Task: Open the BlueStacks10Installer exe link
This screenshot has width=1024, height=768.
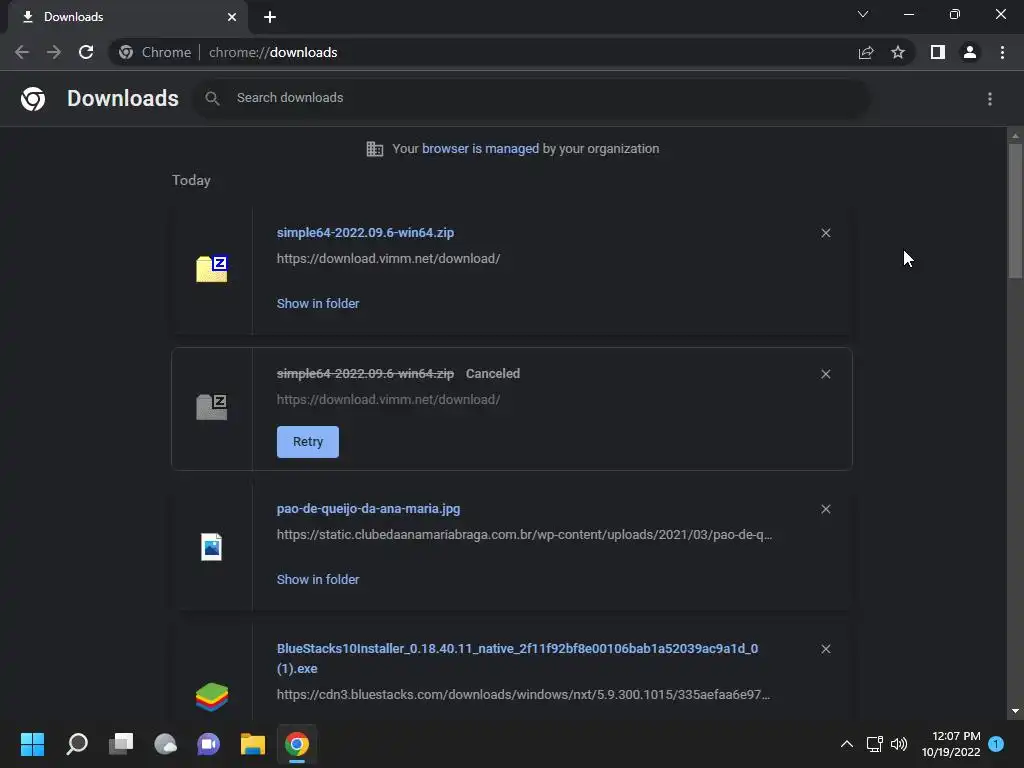Action: [x=517, y=658]
